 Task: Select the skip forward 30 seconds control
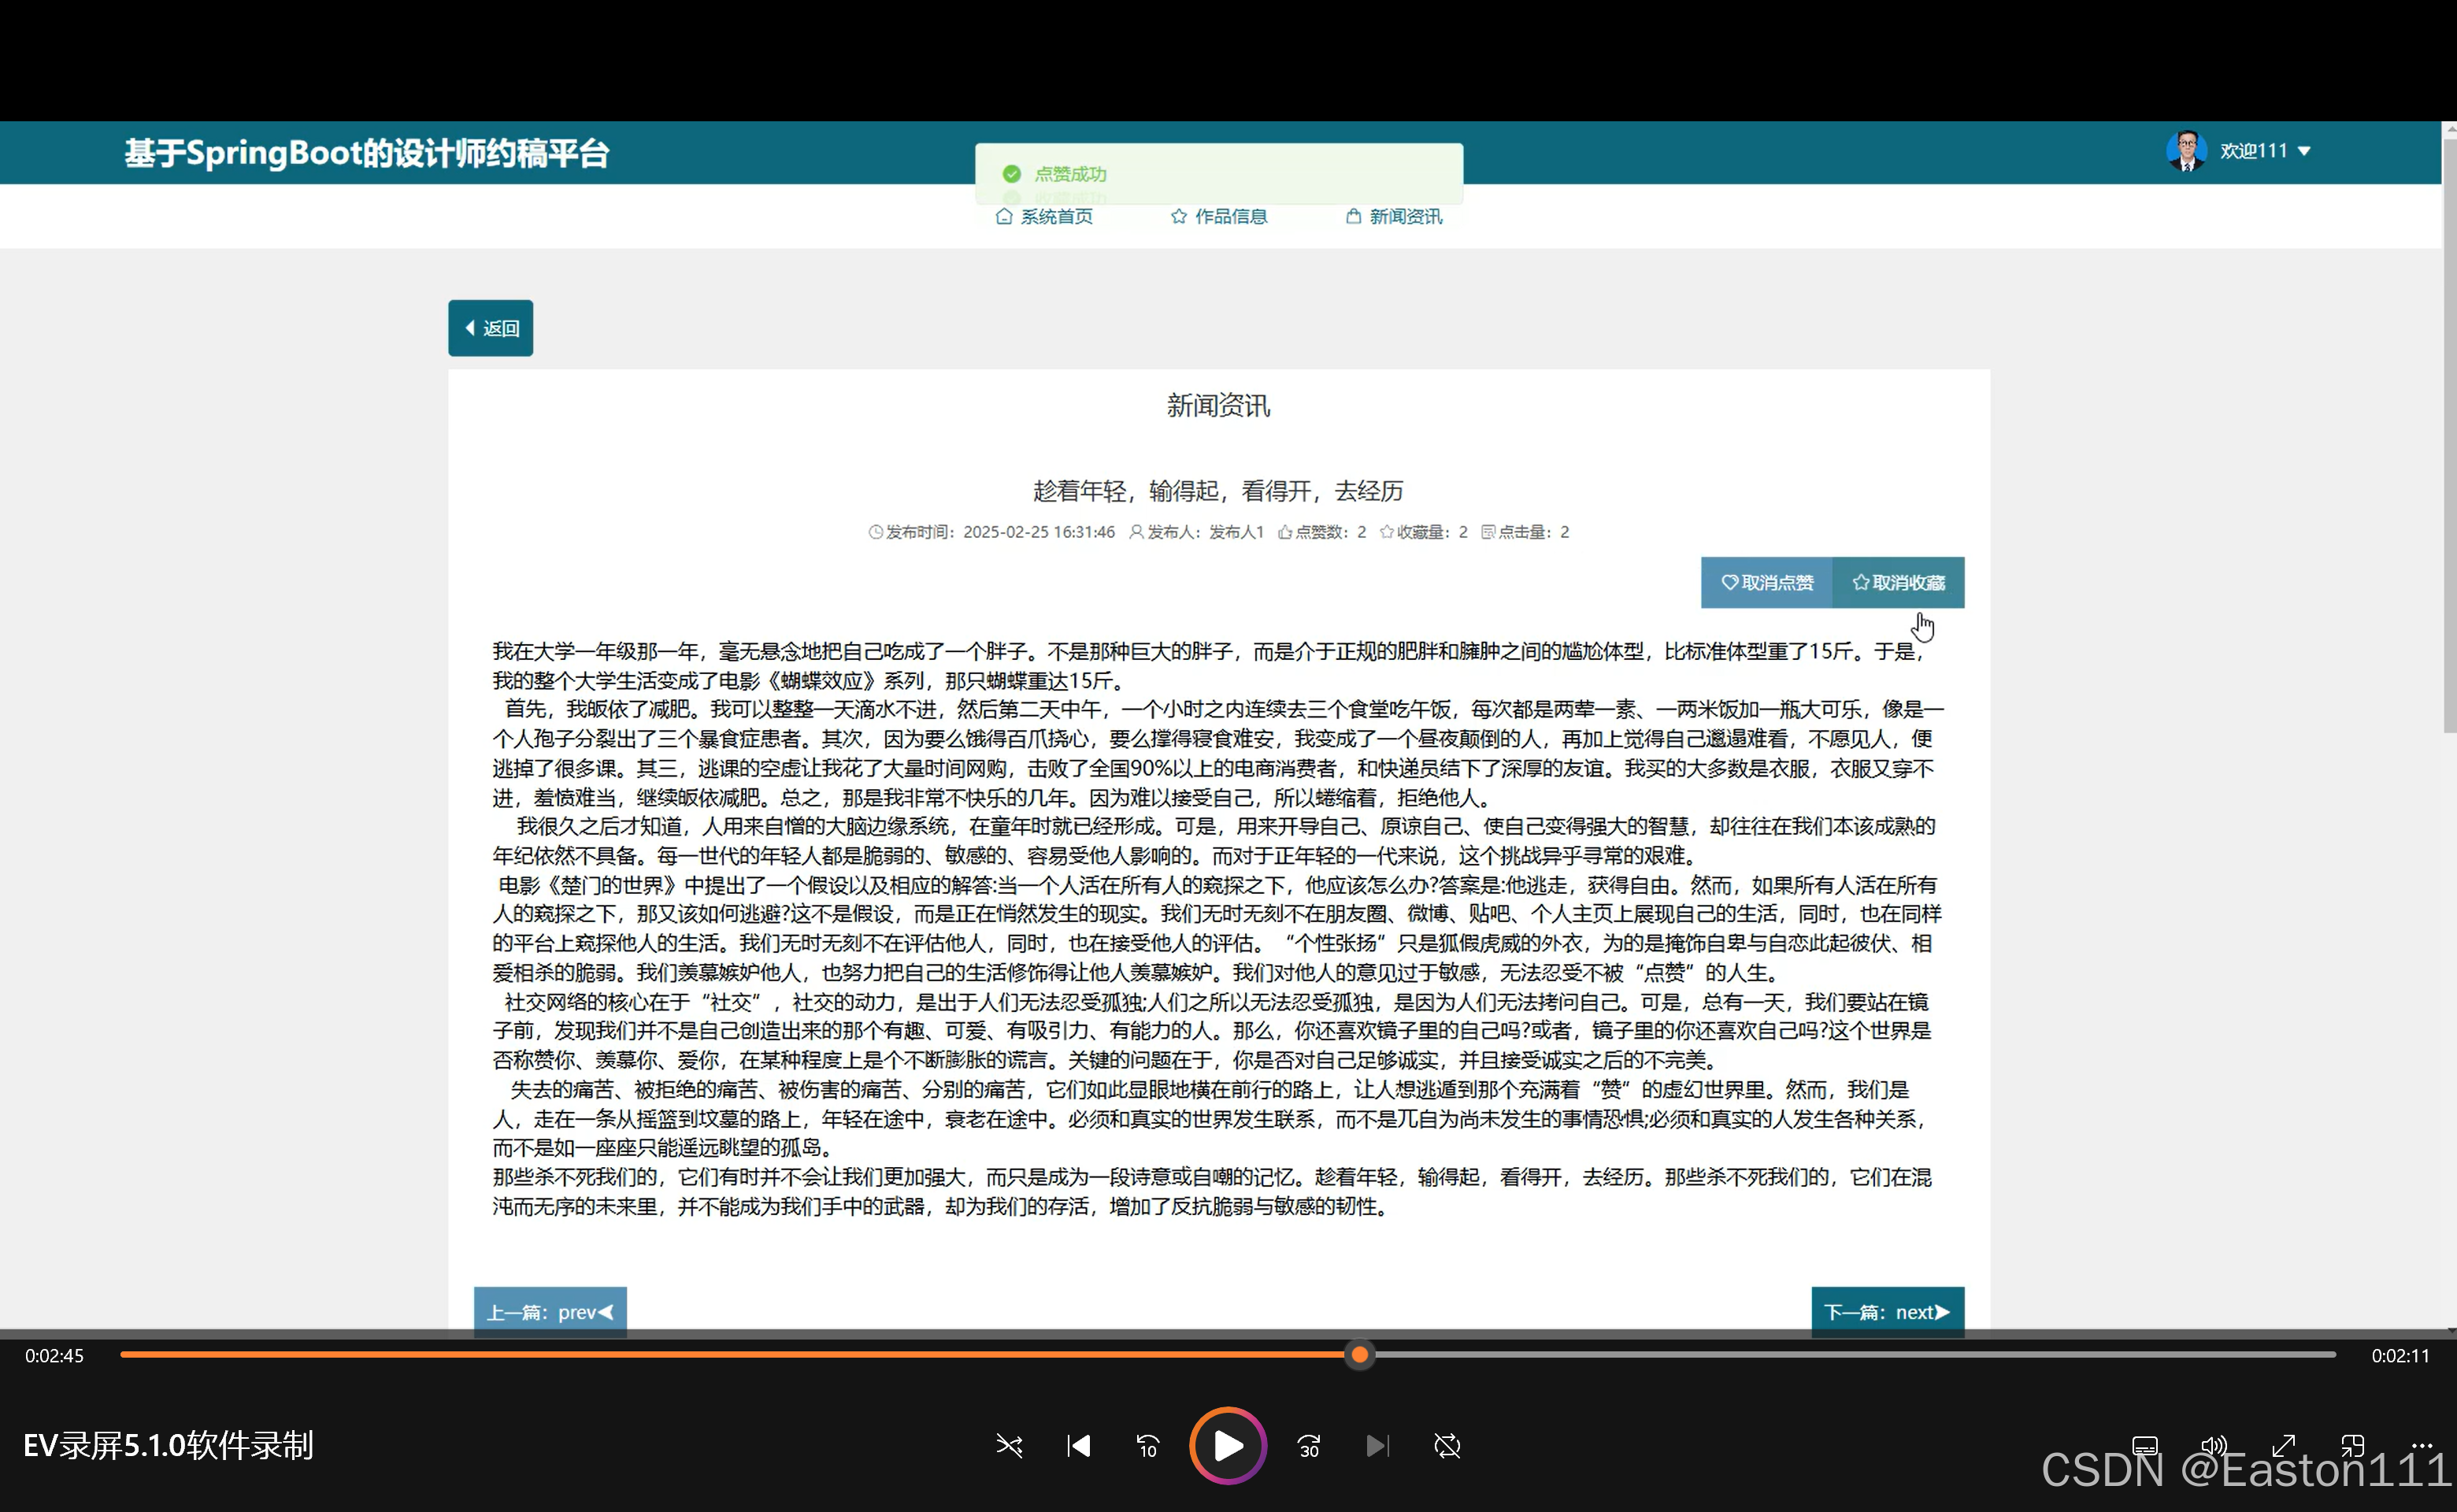coord(1308,1446)
